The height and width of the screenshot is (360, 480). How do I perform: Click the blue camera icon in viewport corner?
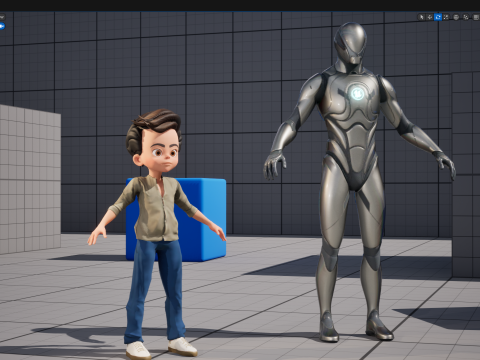tap(2, 26)
